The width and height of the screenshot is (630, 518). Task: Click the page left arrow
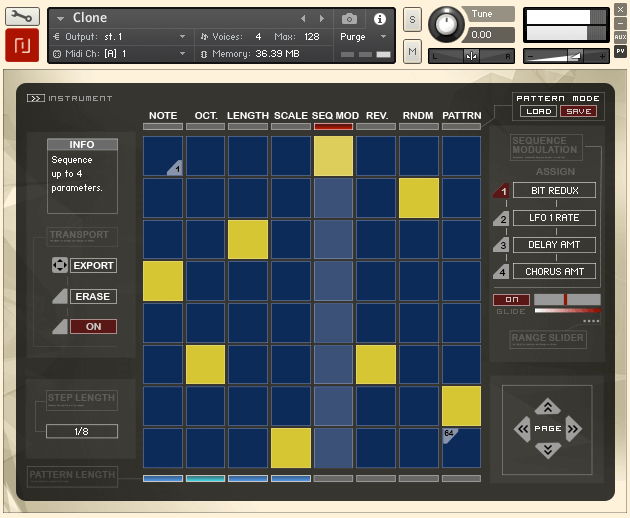tap(522, 429)
